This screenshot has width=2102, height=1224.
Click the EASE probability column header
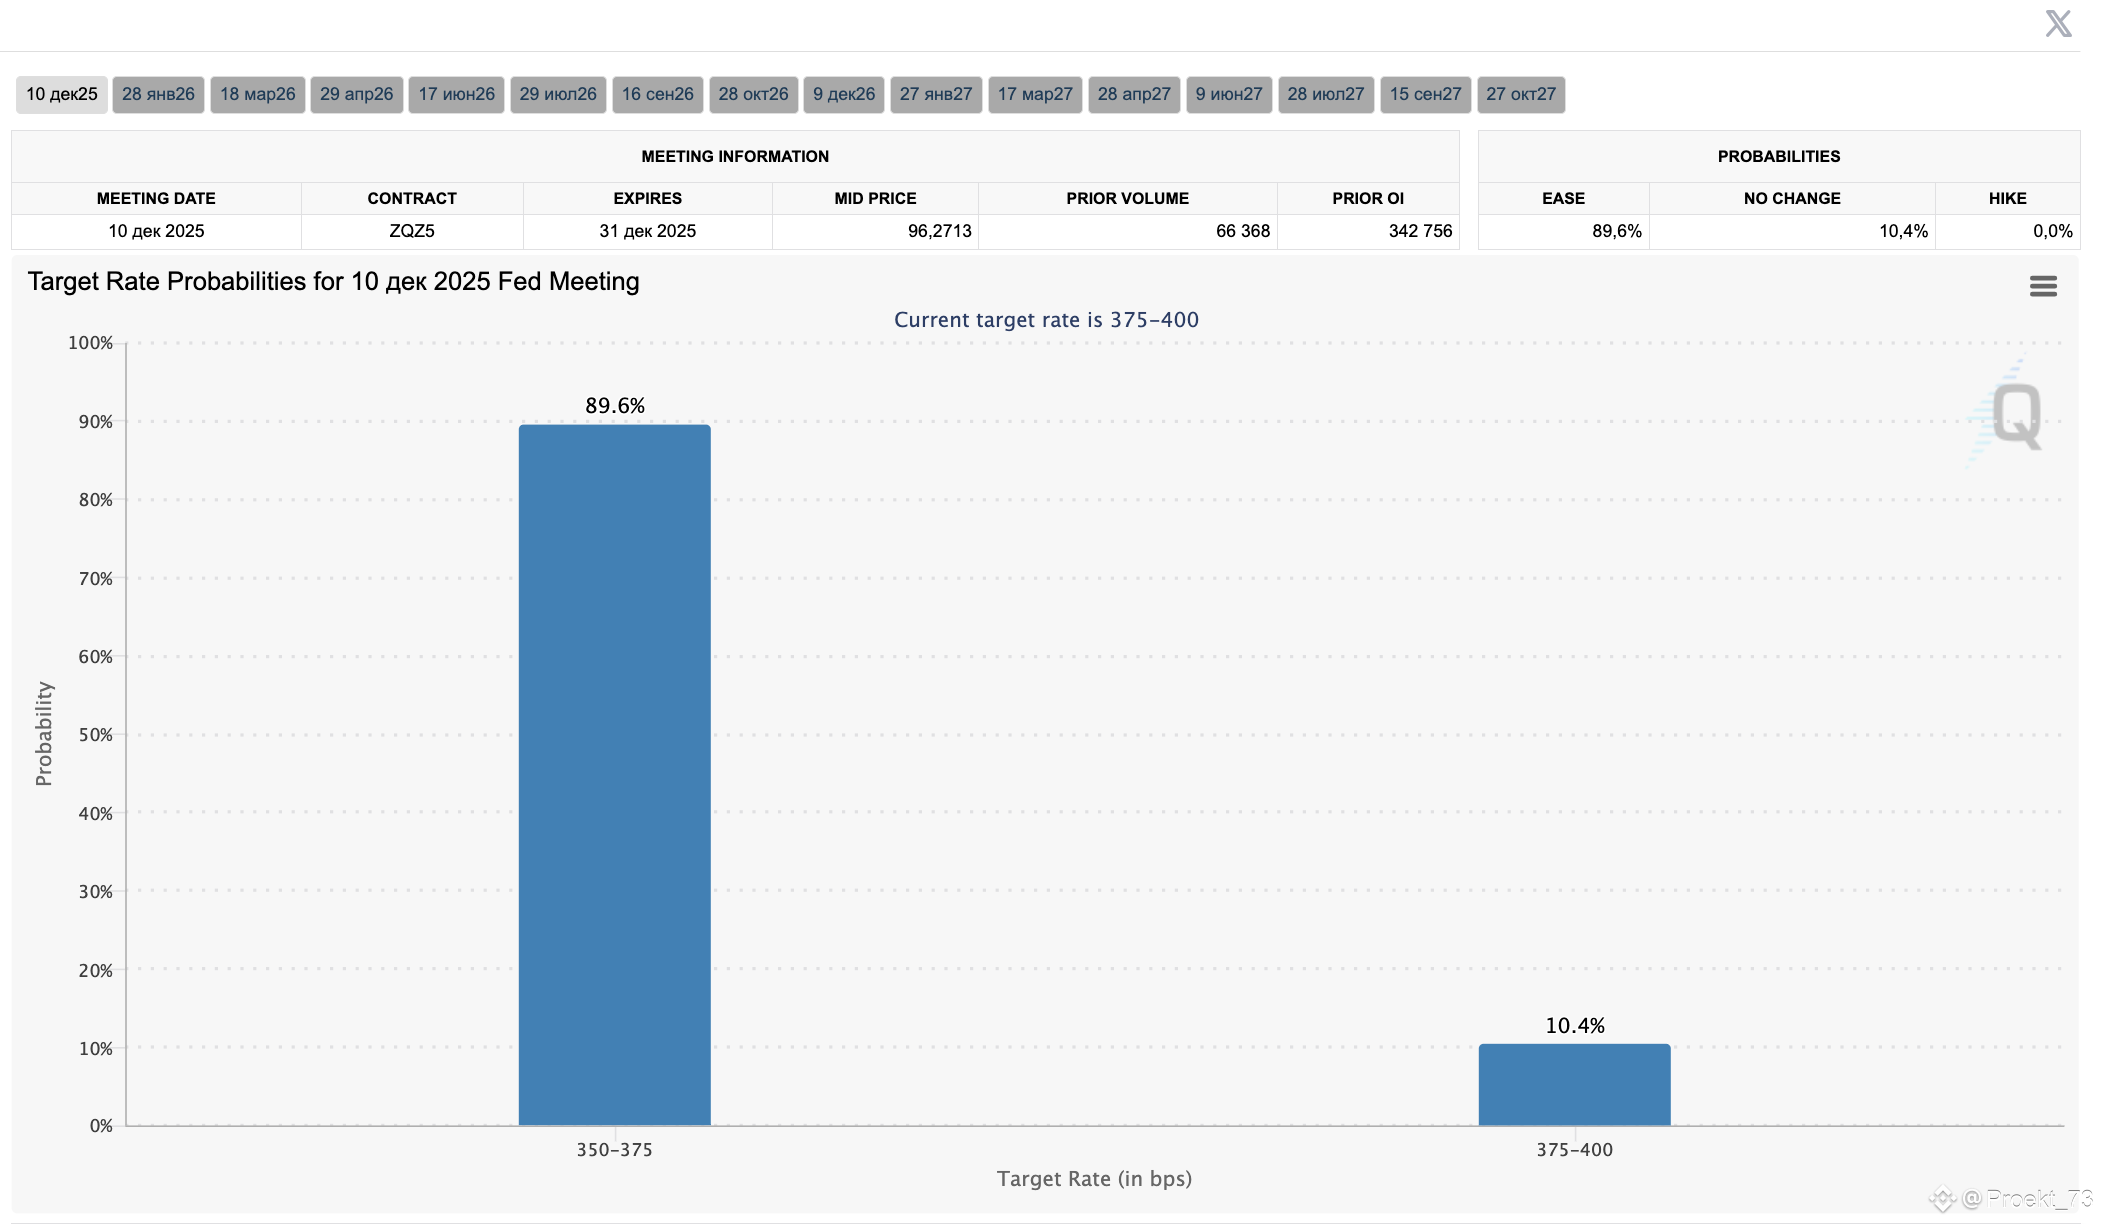[x=1564, y=198]
